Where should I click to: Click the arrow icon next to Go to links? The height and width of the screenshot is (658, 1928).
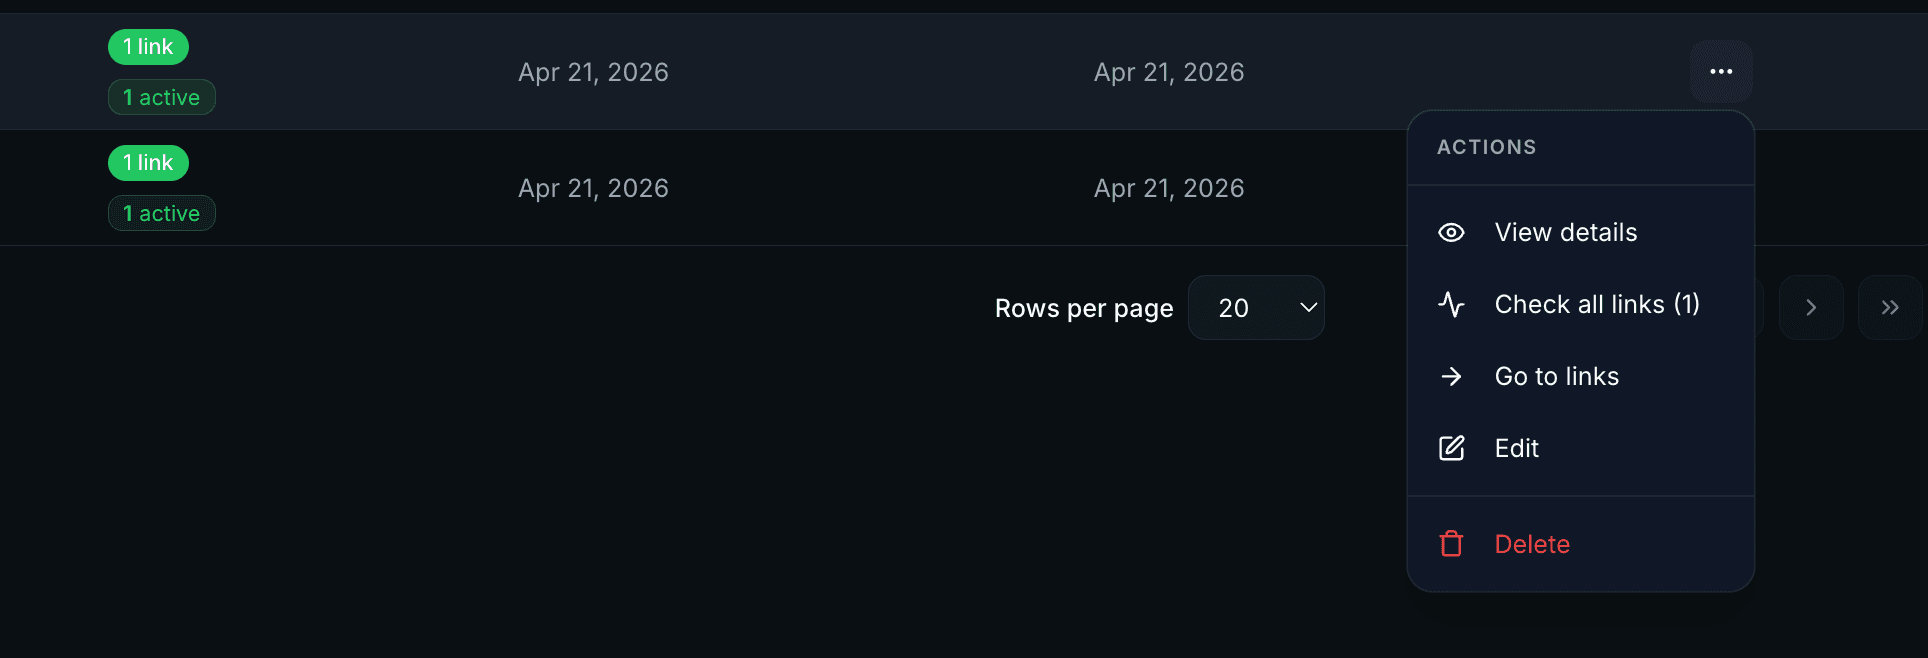tap(1451, 376)
